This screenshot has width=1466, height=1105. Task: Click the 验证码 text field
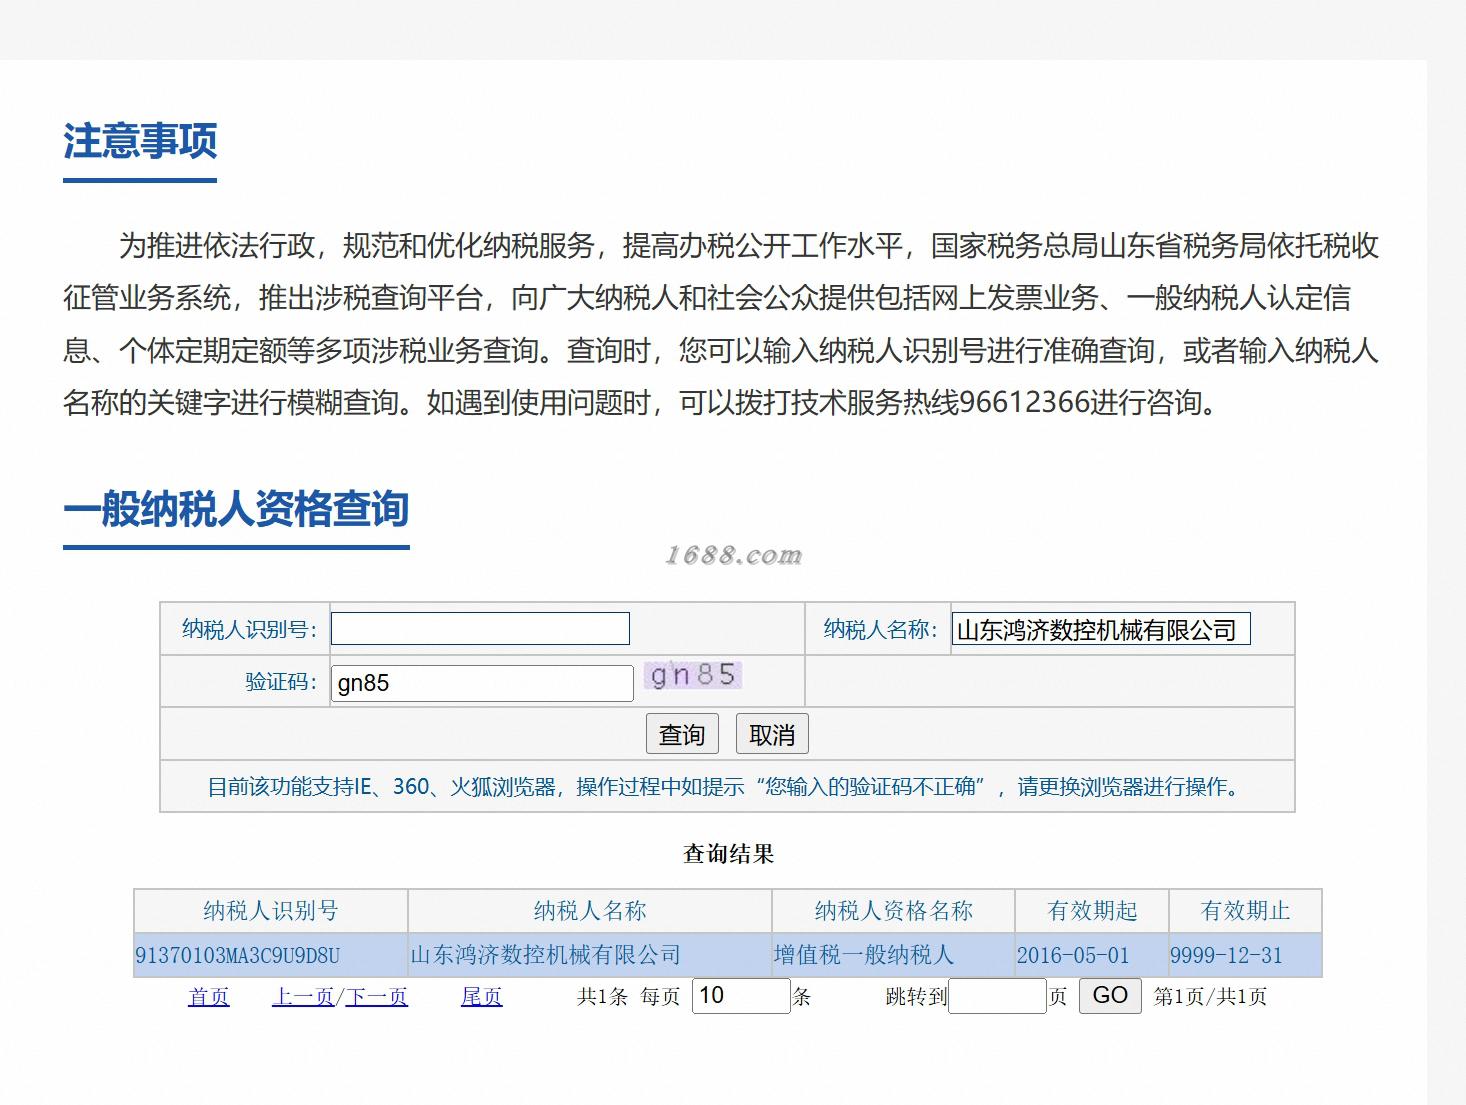point(482,683)
